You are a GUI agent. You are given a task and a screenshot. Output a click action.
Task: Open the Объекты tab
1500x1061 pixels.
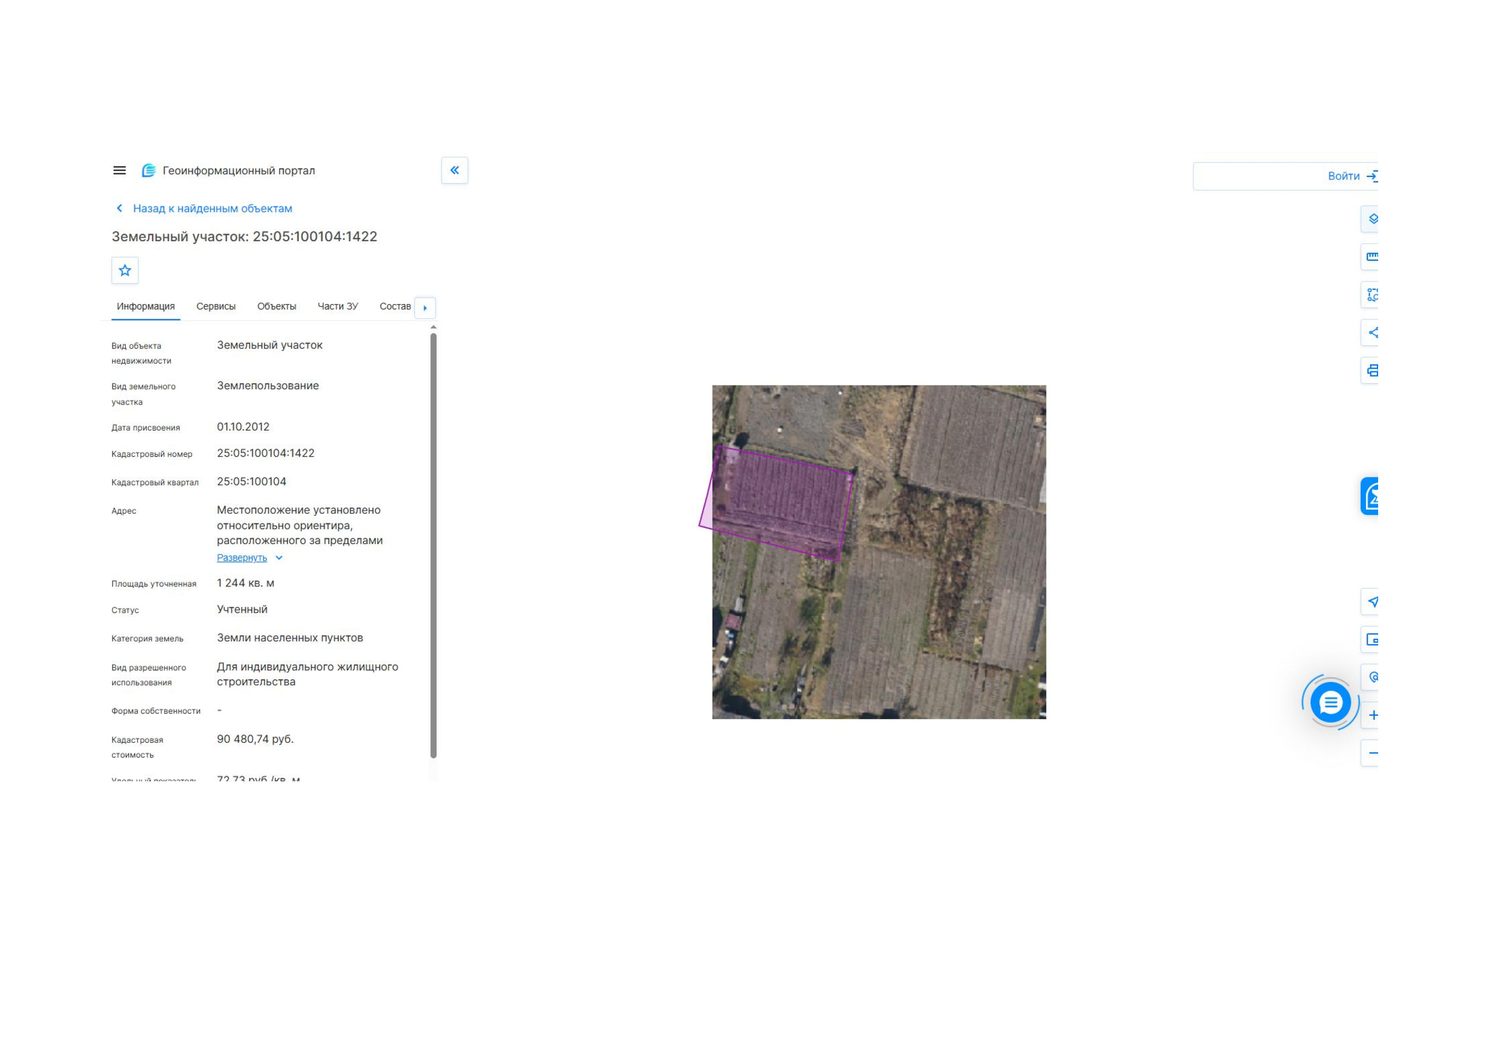click(x=277, y=307)
